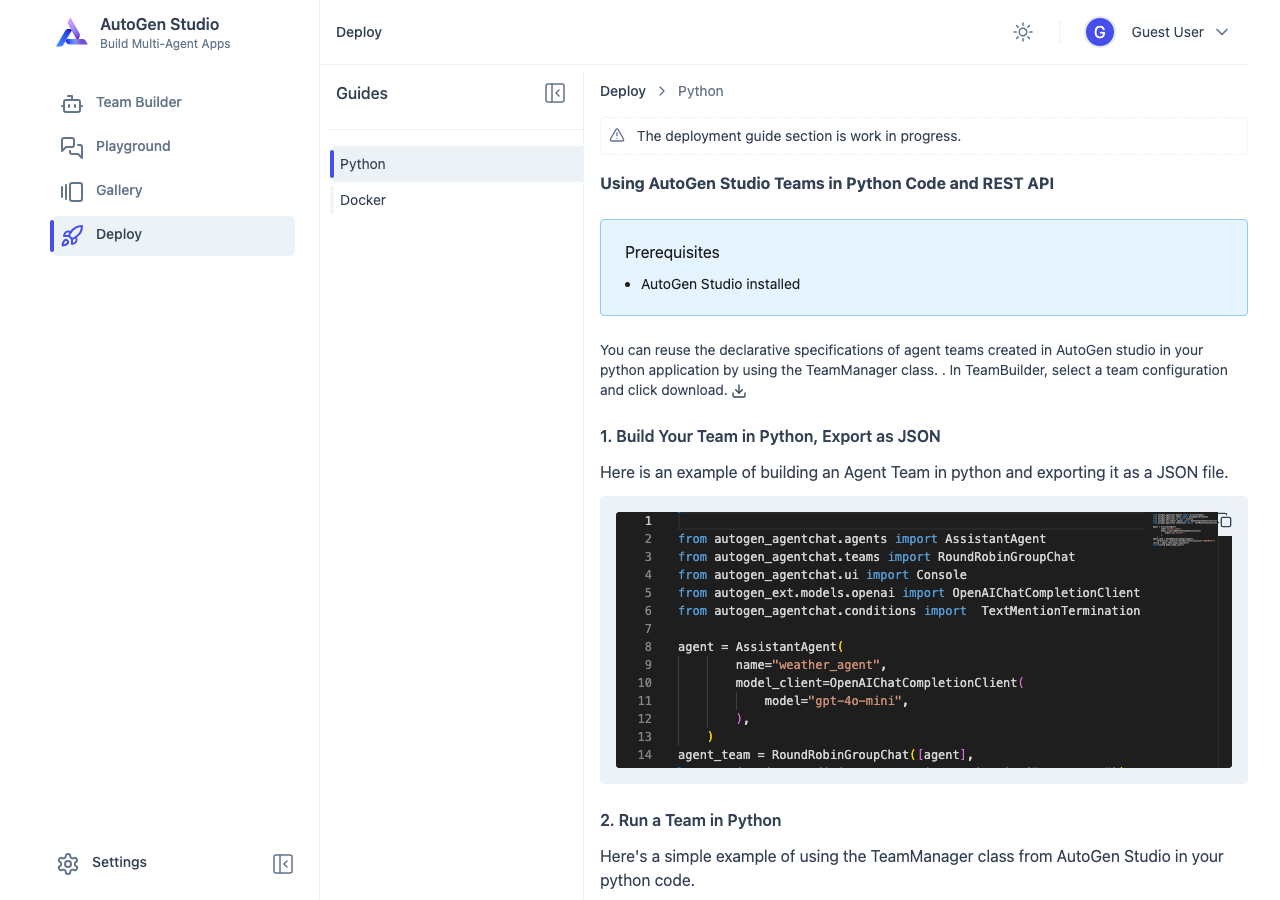The height and width of the screenshot is (900, 1280).
Task: Toggle the light/dark theme sun icon
Action: tap(1022, 32)
